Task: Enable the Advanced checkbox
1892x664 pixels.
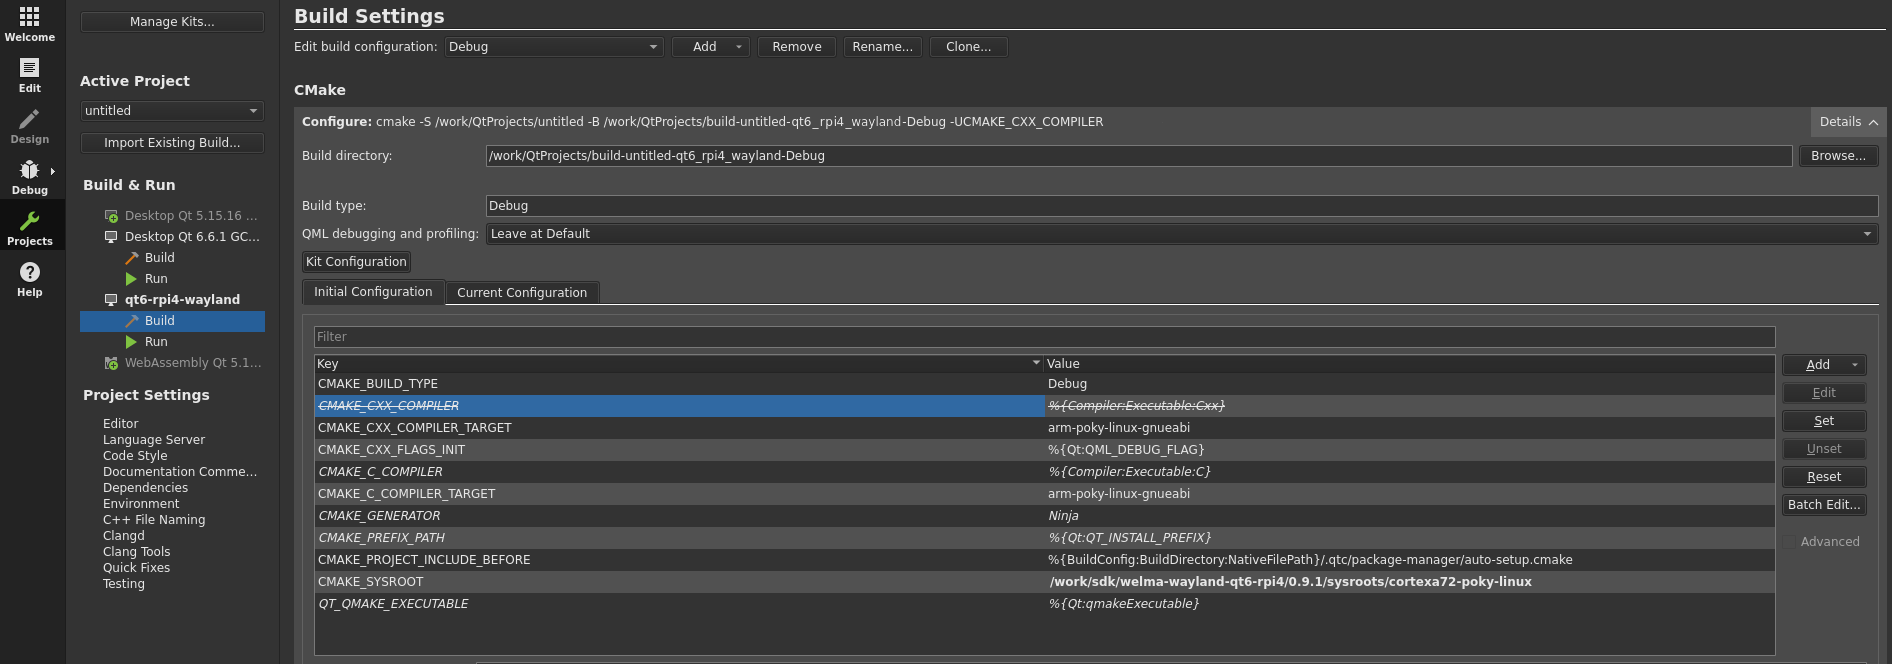Action: 1789,542
